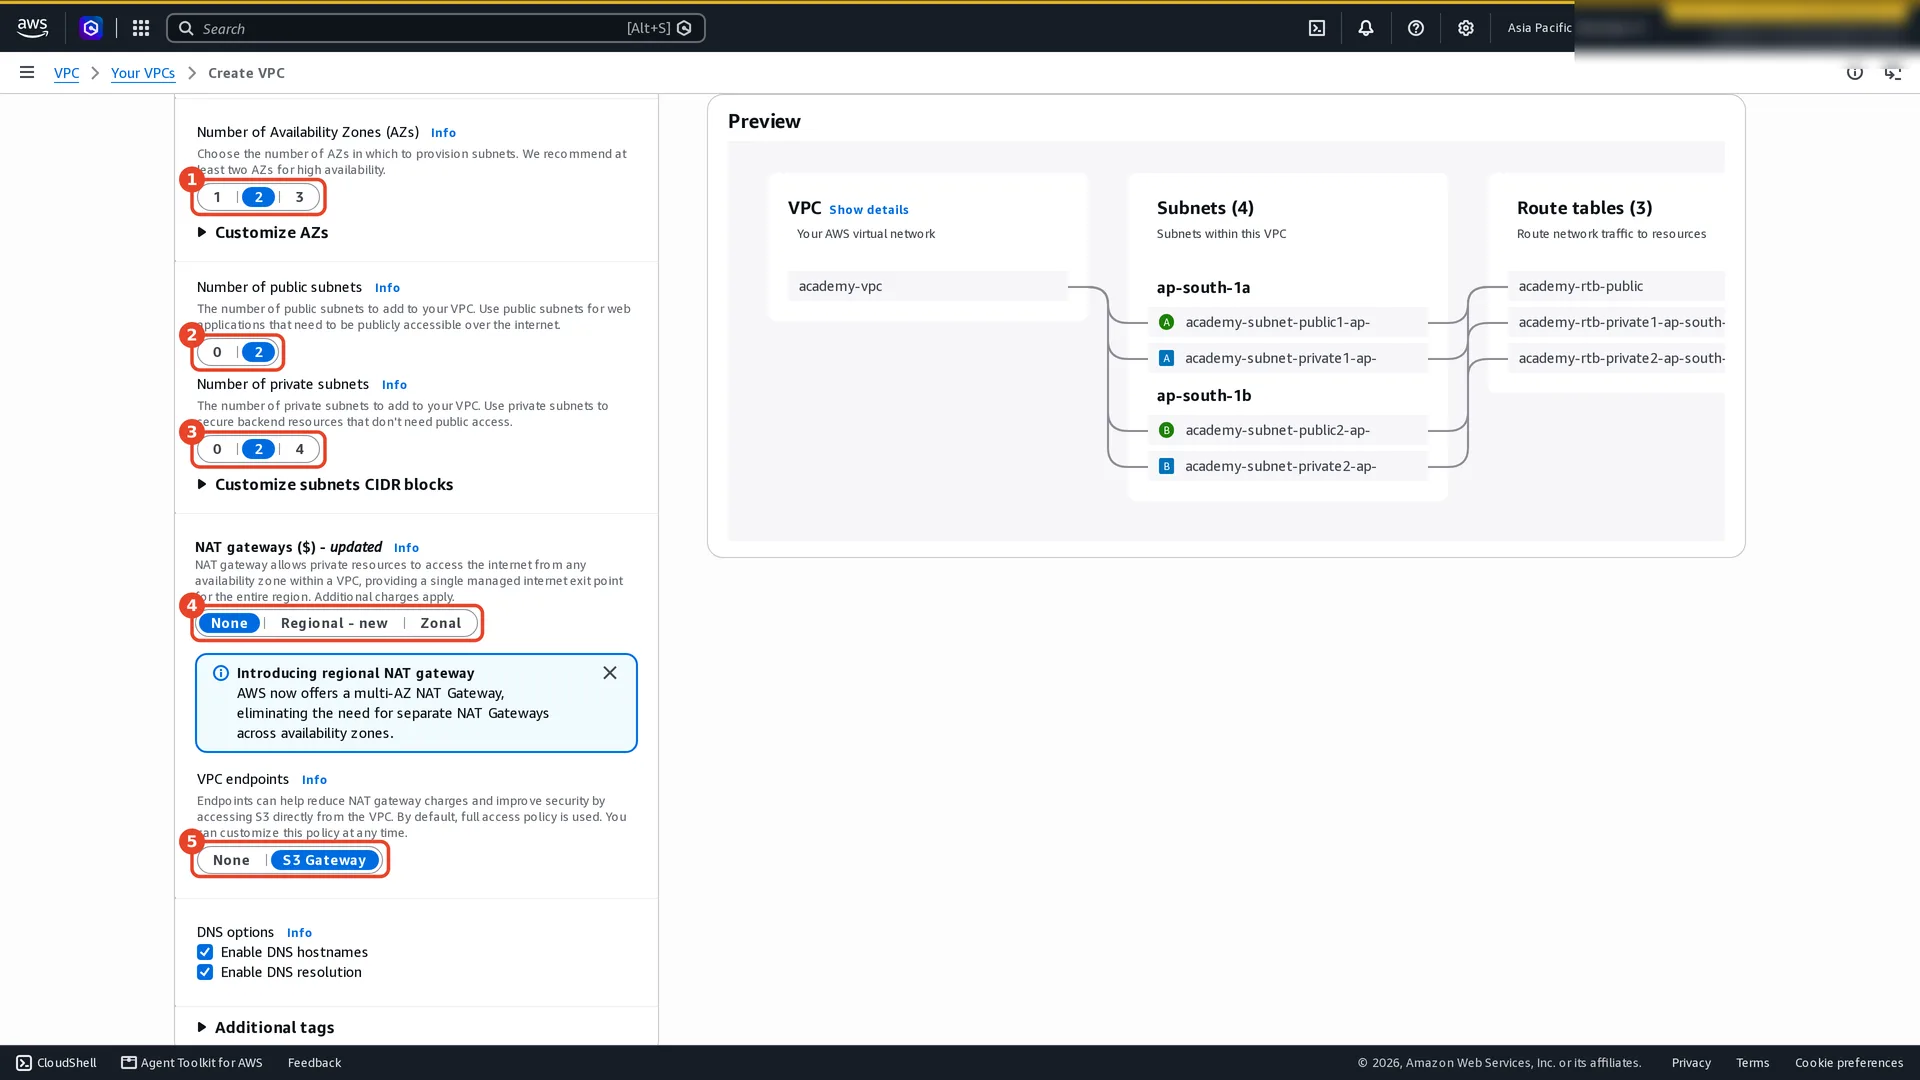This screenshot has height=1080, width=1920.
Task: Open Privacy link in footer
Action: pyautogui.click(x=1691, y=1063)
